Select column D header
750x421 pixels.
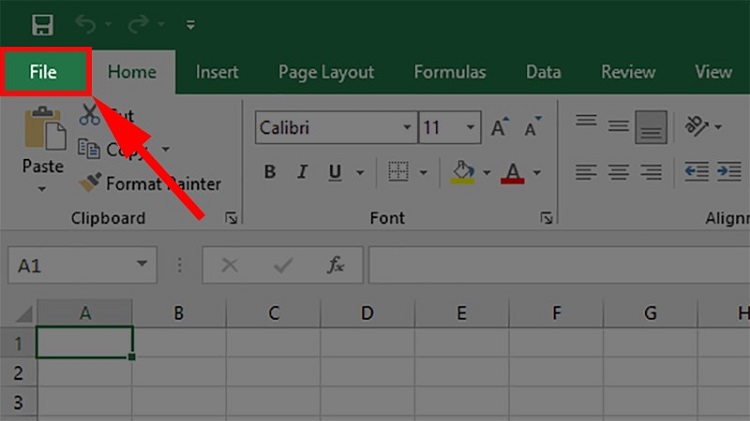point(367,313)
